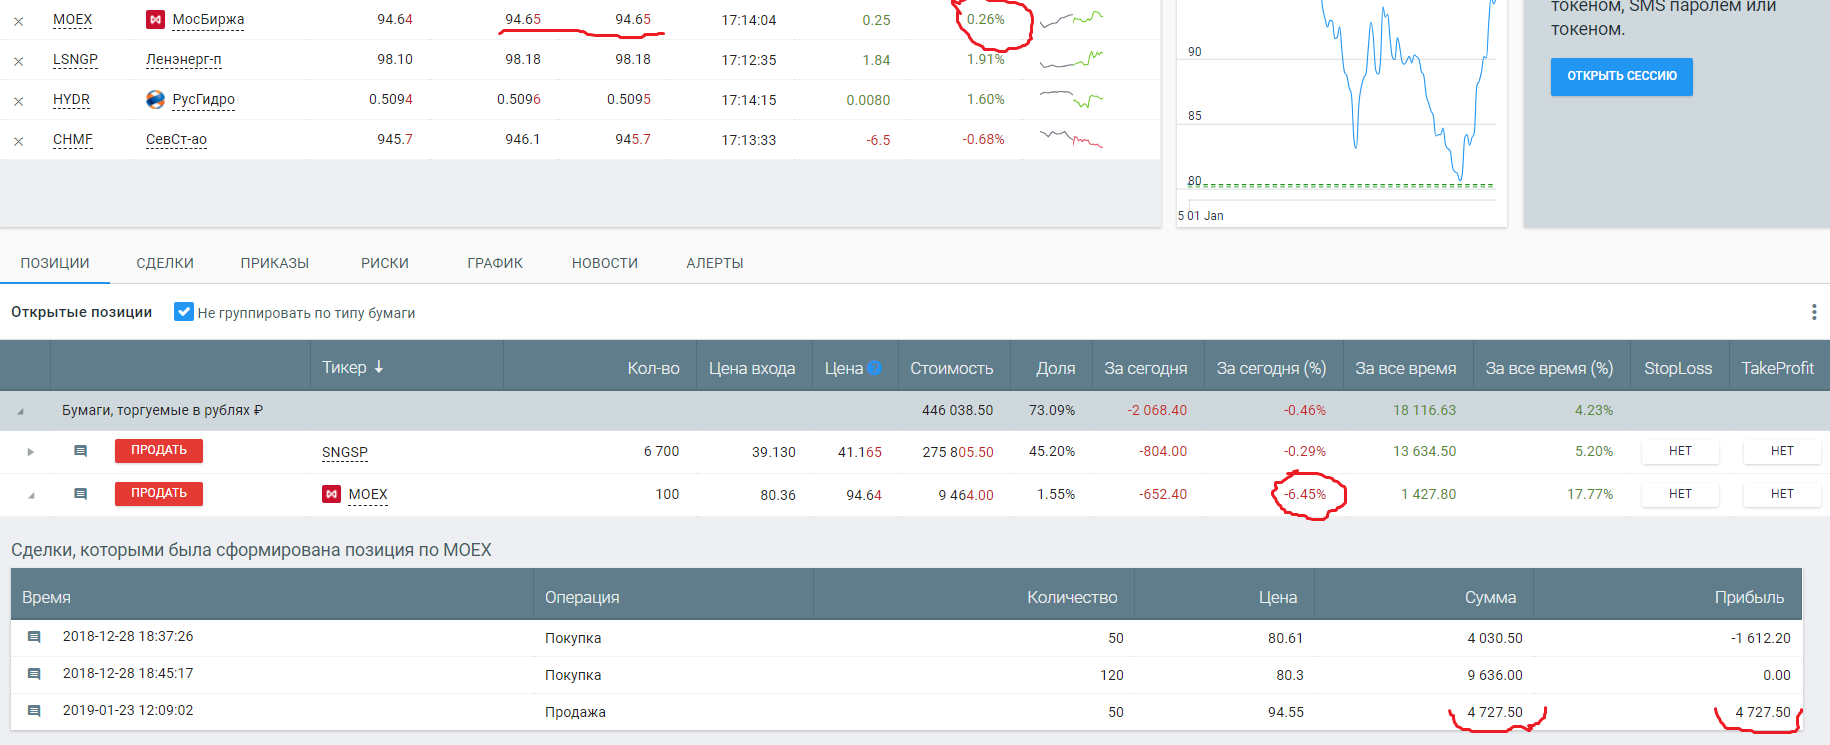Expand the SNGSP position row

(30, 452)
